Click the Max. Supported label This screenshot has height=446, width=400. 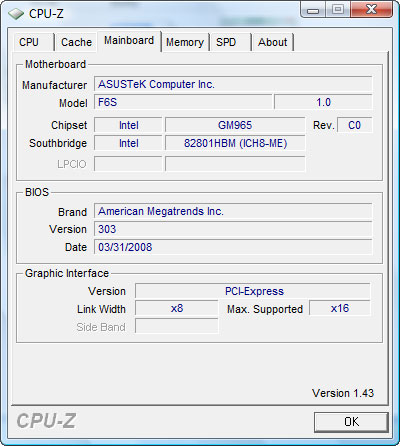[265, 309]
